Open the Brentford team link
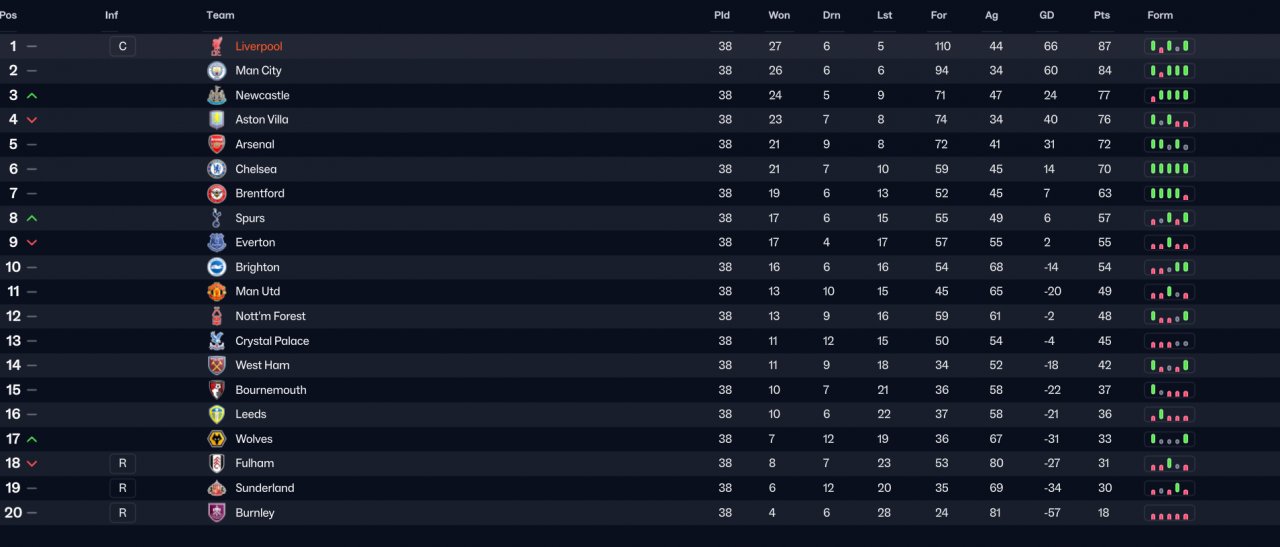Image resolution: width=1280 pixels, height=547 pixels. tap(260, 193)
